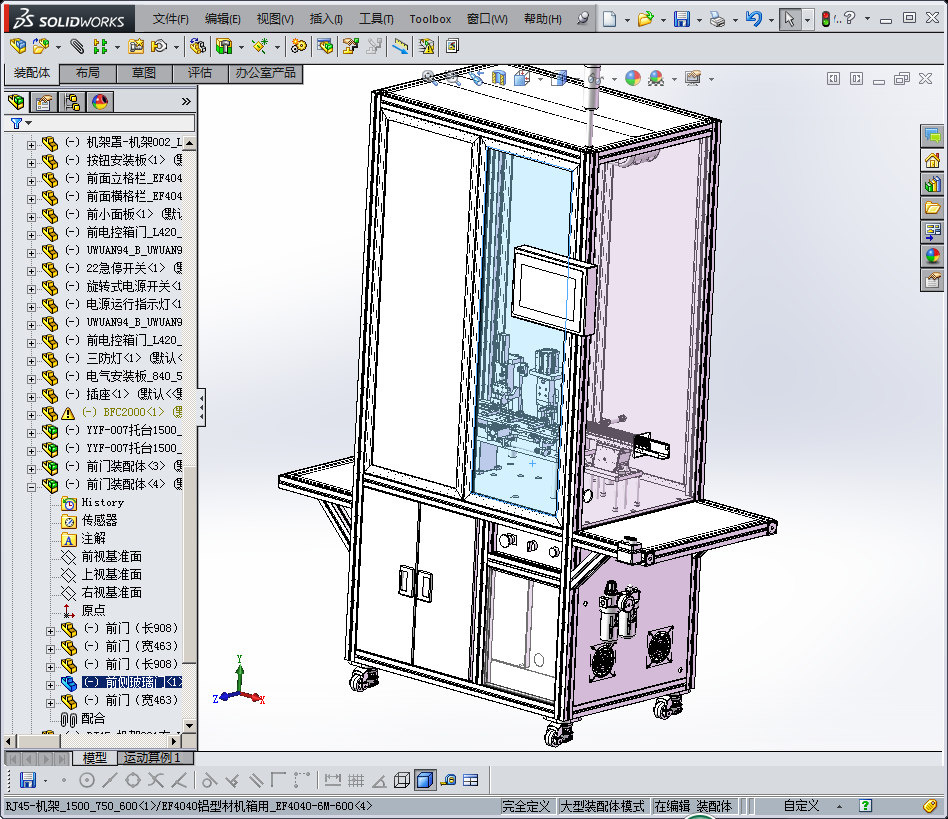Viewport: 948px width, 819px height.
Task: Collapse the 前门装配体<4> tree node
Action: tap(31, 487)
